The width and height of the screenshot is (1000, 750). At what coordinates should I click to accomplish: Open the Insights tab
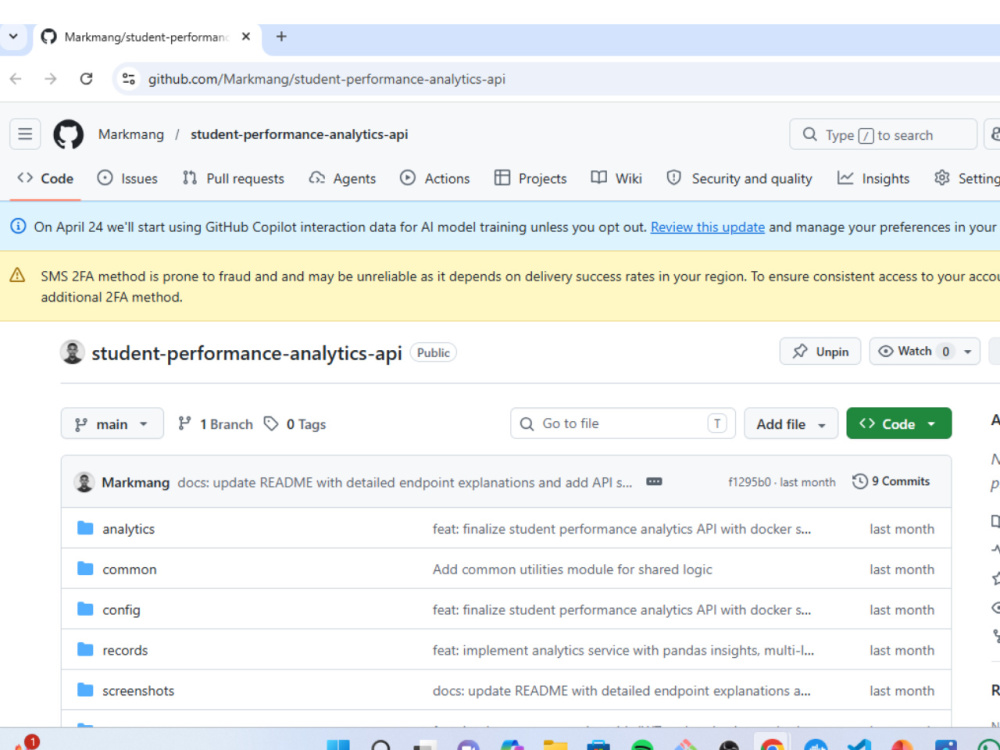click(x=873, y=179)
